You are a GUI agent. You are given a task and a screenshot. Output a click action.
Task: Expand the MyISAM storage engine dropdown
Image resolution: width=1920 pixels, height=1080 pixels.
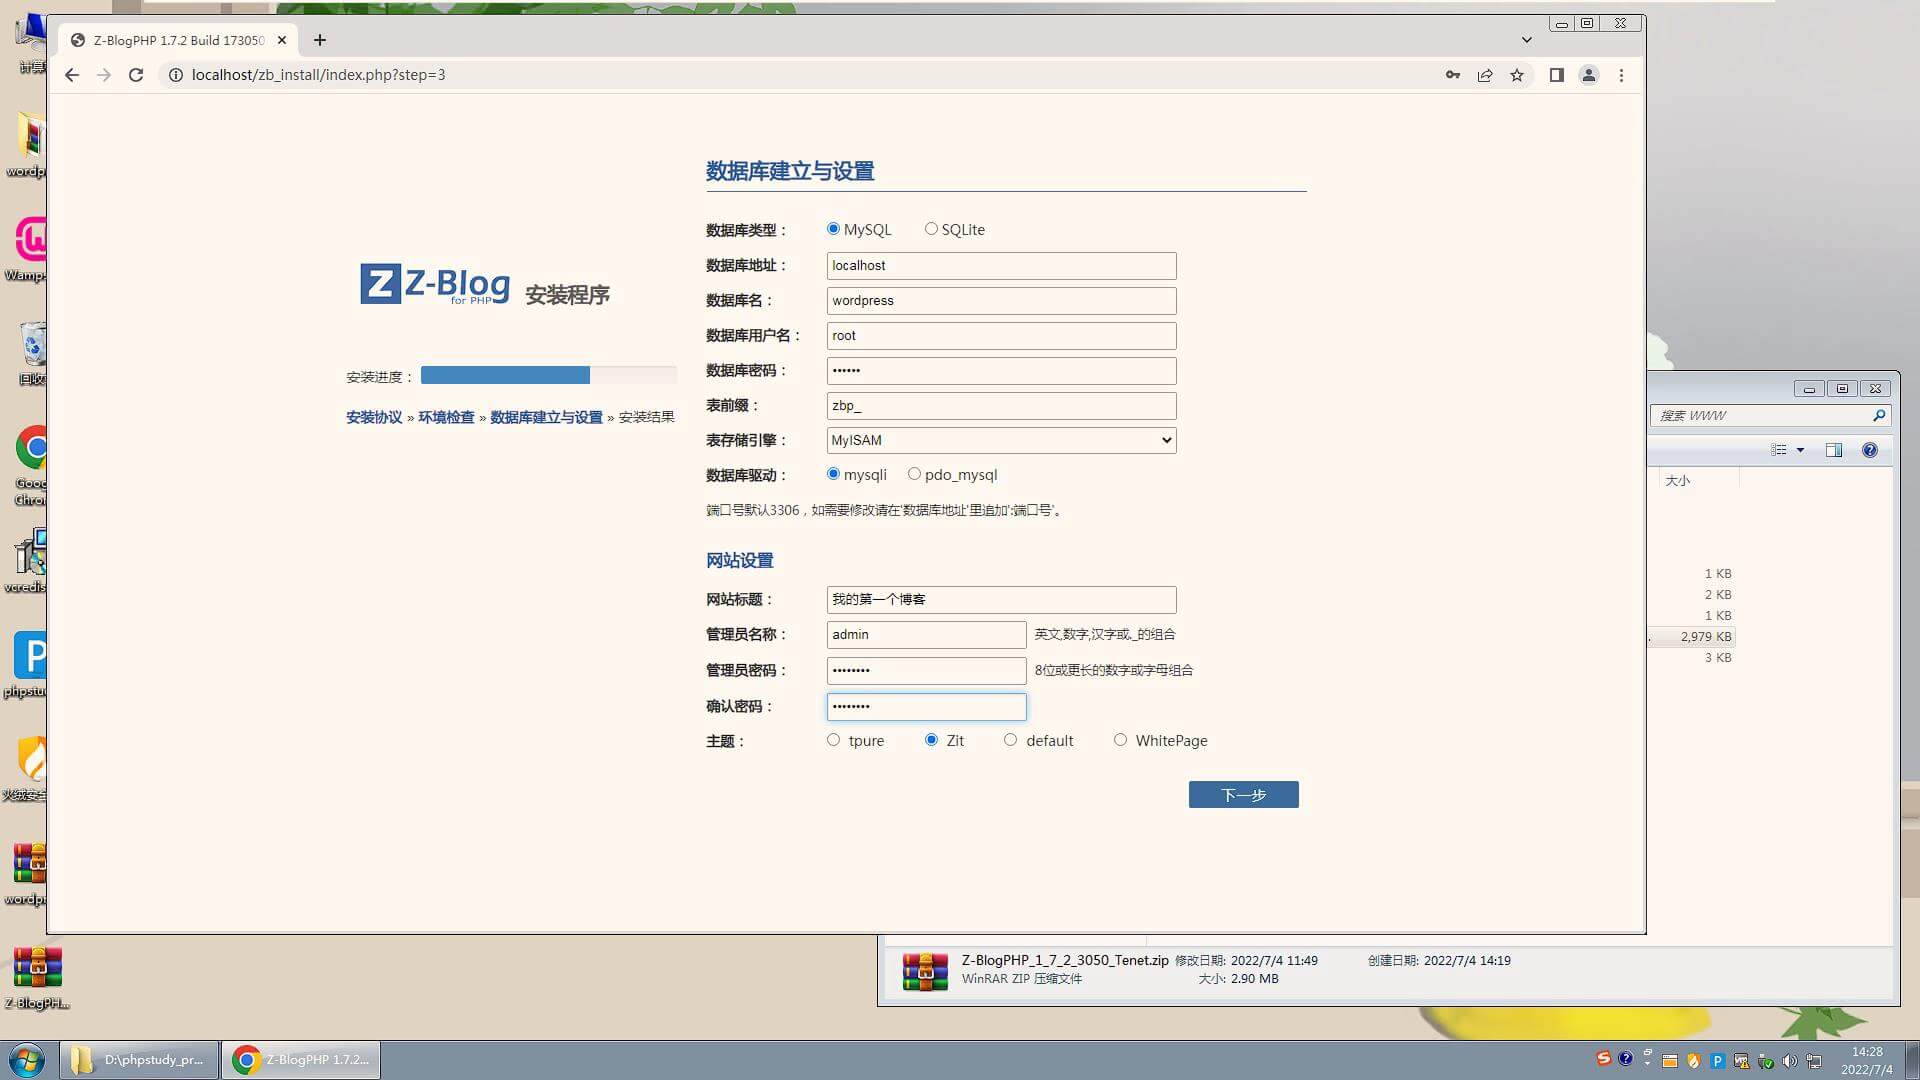[x=1001, y=440]
